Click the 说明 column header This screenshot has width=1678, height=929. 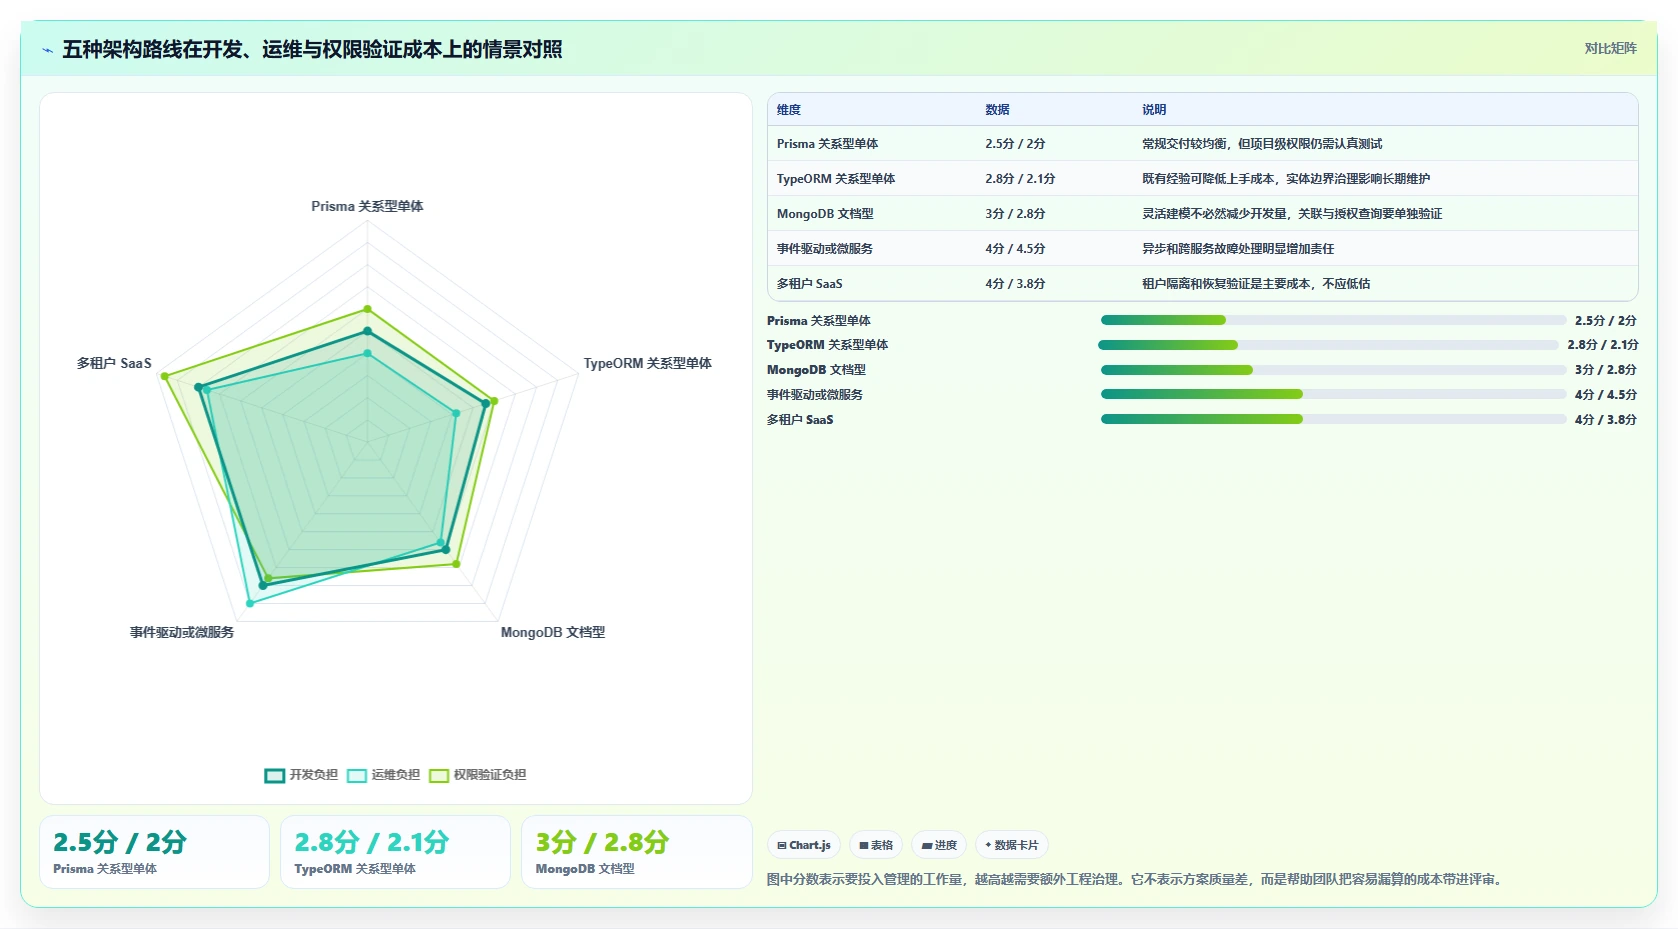click(1154, 110)
